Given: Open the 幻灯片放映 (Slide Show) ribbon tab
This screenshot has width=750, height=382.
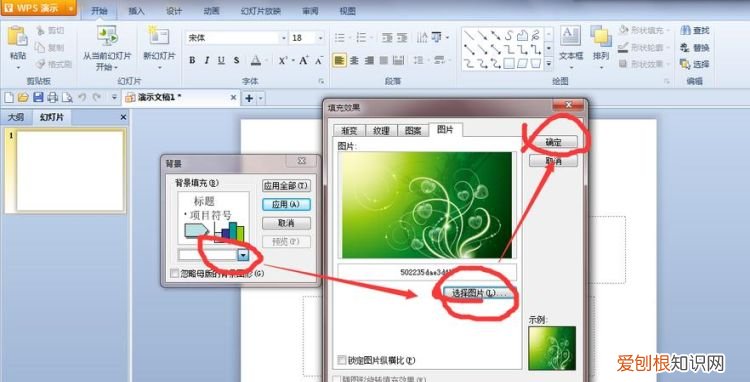Looking at the screenshot, I should pos(261,11).
